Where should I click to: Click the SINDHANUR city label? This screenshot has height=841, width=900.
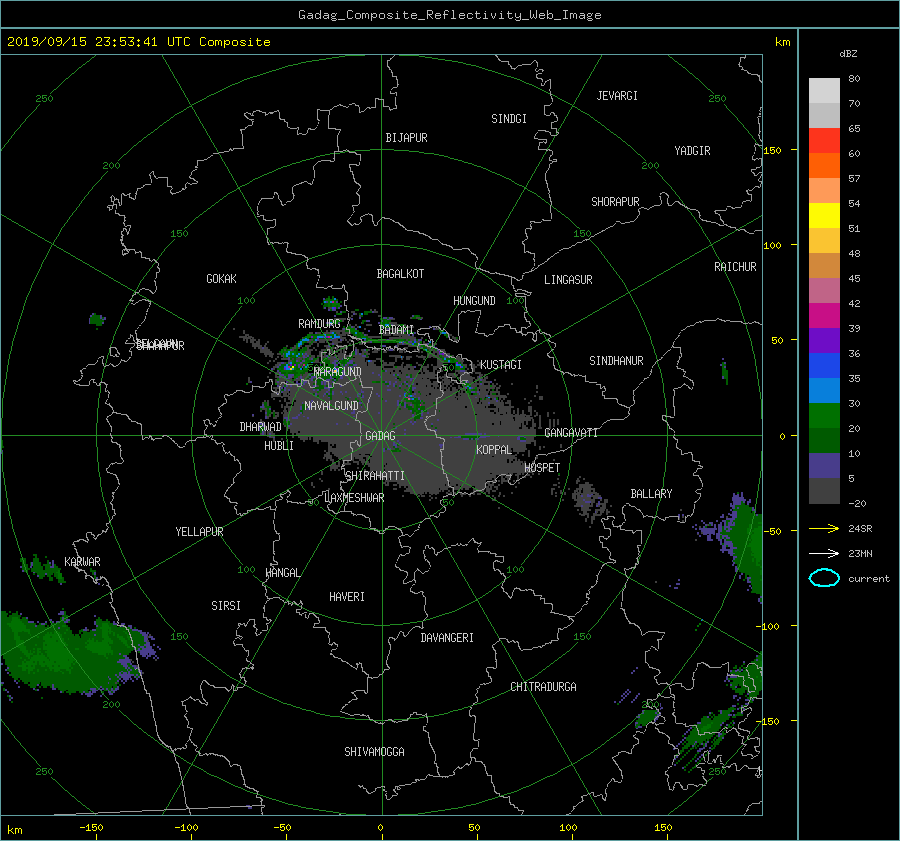point(616,361)
